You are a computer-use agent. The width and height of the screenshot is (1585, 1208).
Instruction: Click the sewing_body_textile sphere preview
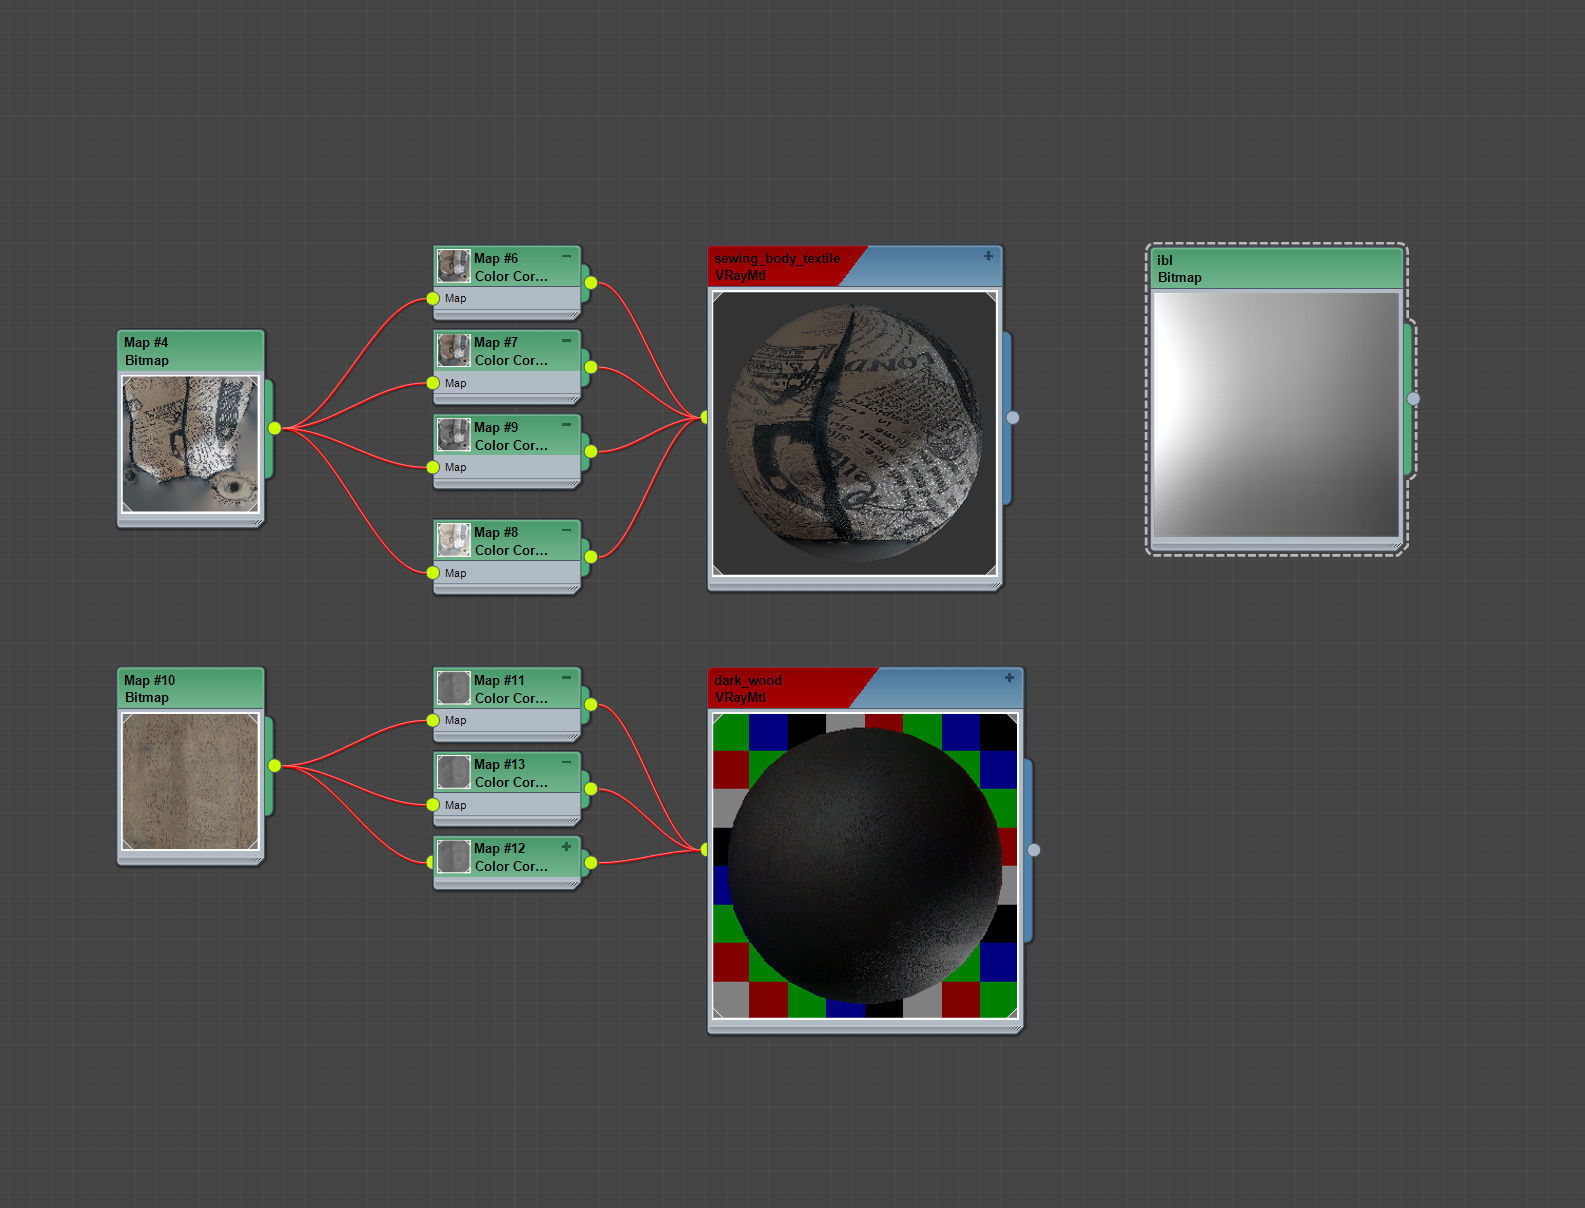pos(854,433)
